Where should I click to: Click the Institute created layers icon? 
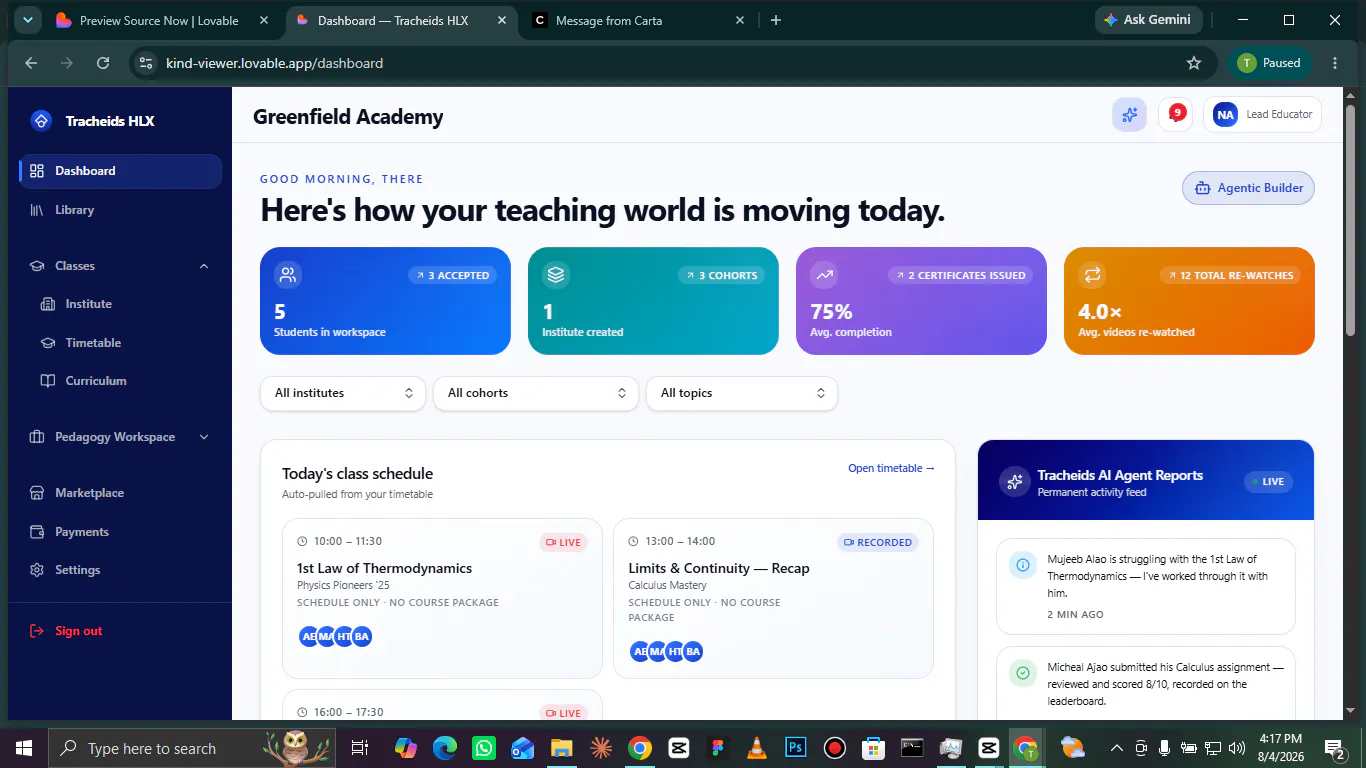(x=556, y=274)
